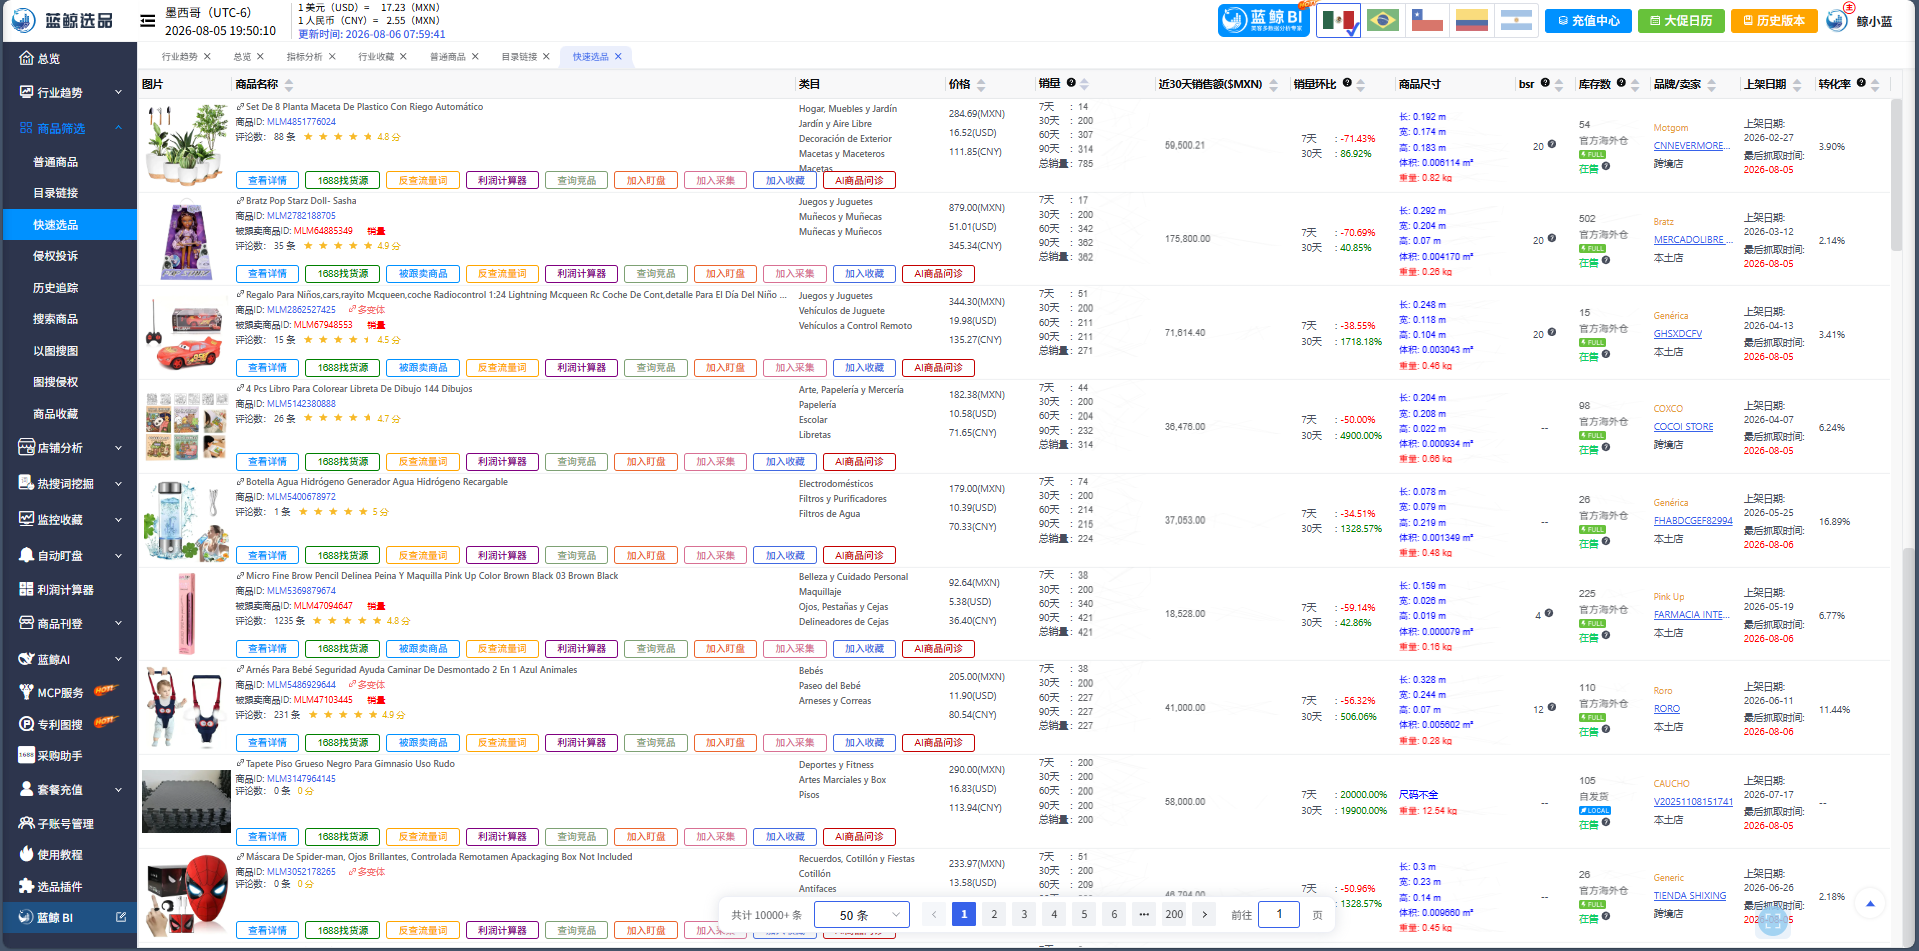
Task: Click the 历史版本 button
Action: 1773,20
